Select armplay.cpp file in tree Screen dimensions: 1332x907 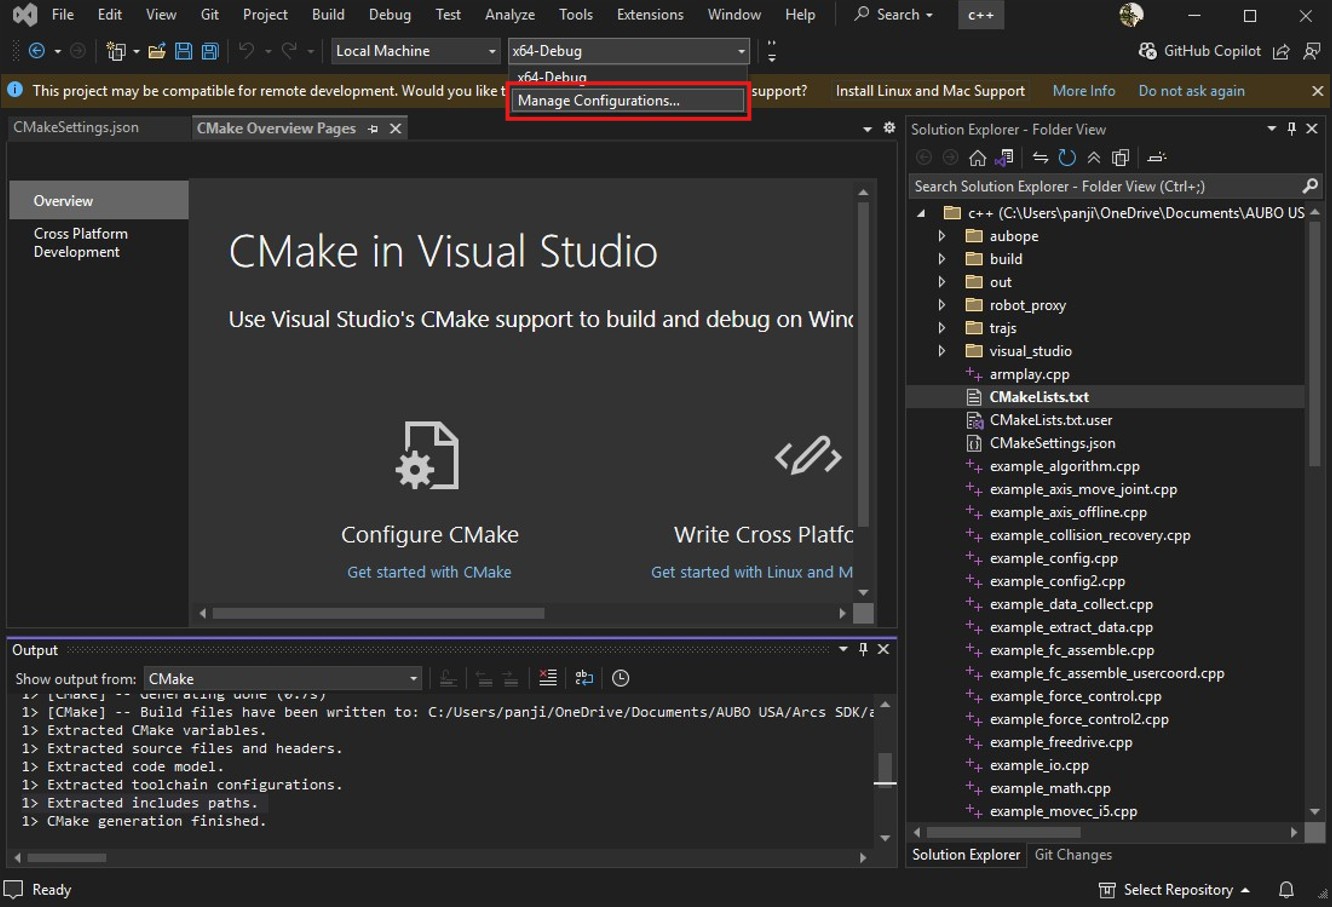pyautogui.click(x=1029, y=374)
